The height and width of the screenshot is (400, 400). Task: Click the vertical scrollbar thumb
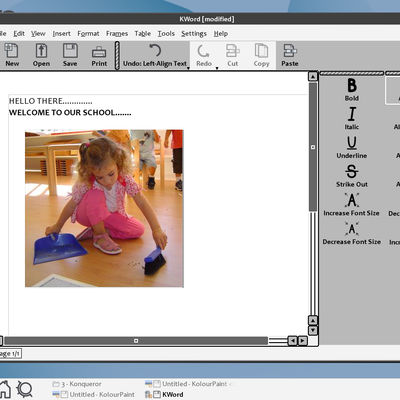click(313, 147)
